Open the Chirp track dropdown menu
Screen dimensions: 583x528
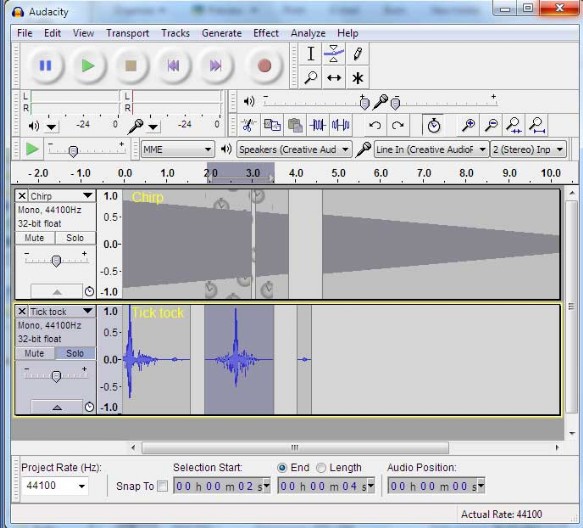click(x=88, y=196)
